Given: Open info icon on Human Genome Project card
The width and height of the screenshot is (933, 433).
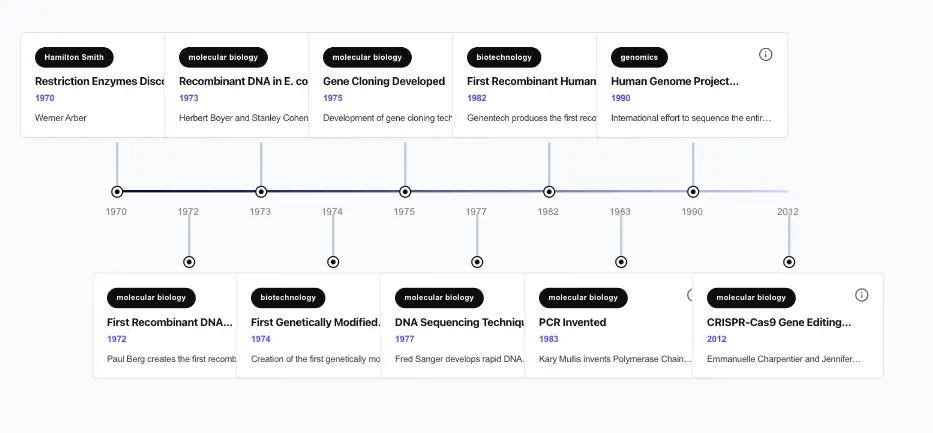Looking at the screenshot, I should 765,54.
